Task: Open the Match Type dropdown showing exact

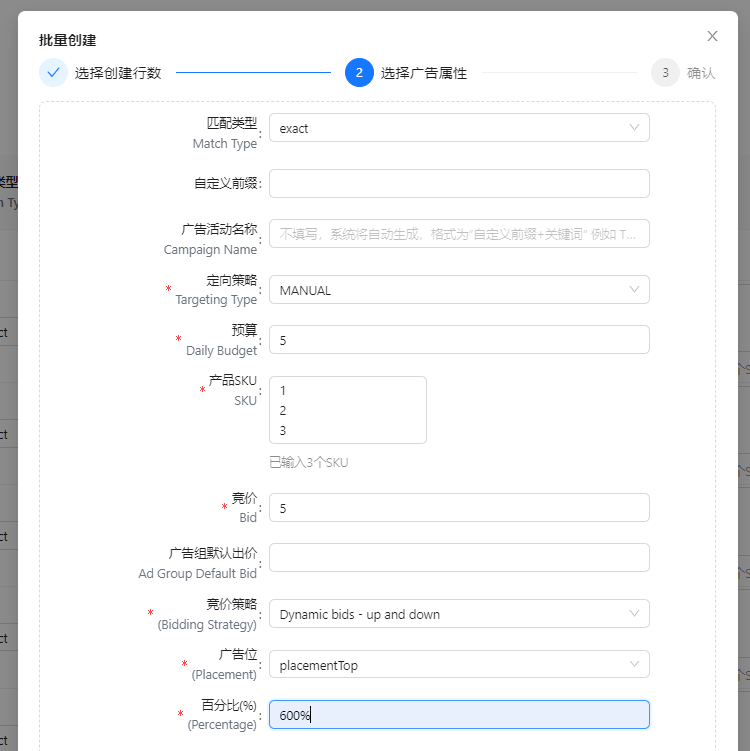Action: [459, 128]
